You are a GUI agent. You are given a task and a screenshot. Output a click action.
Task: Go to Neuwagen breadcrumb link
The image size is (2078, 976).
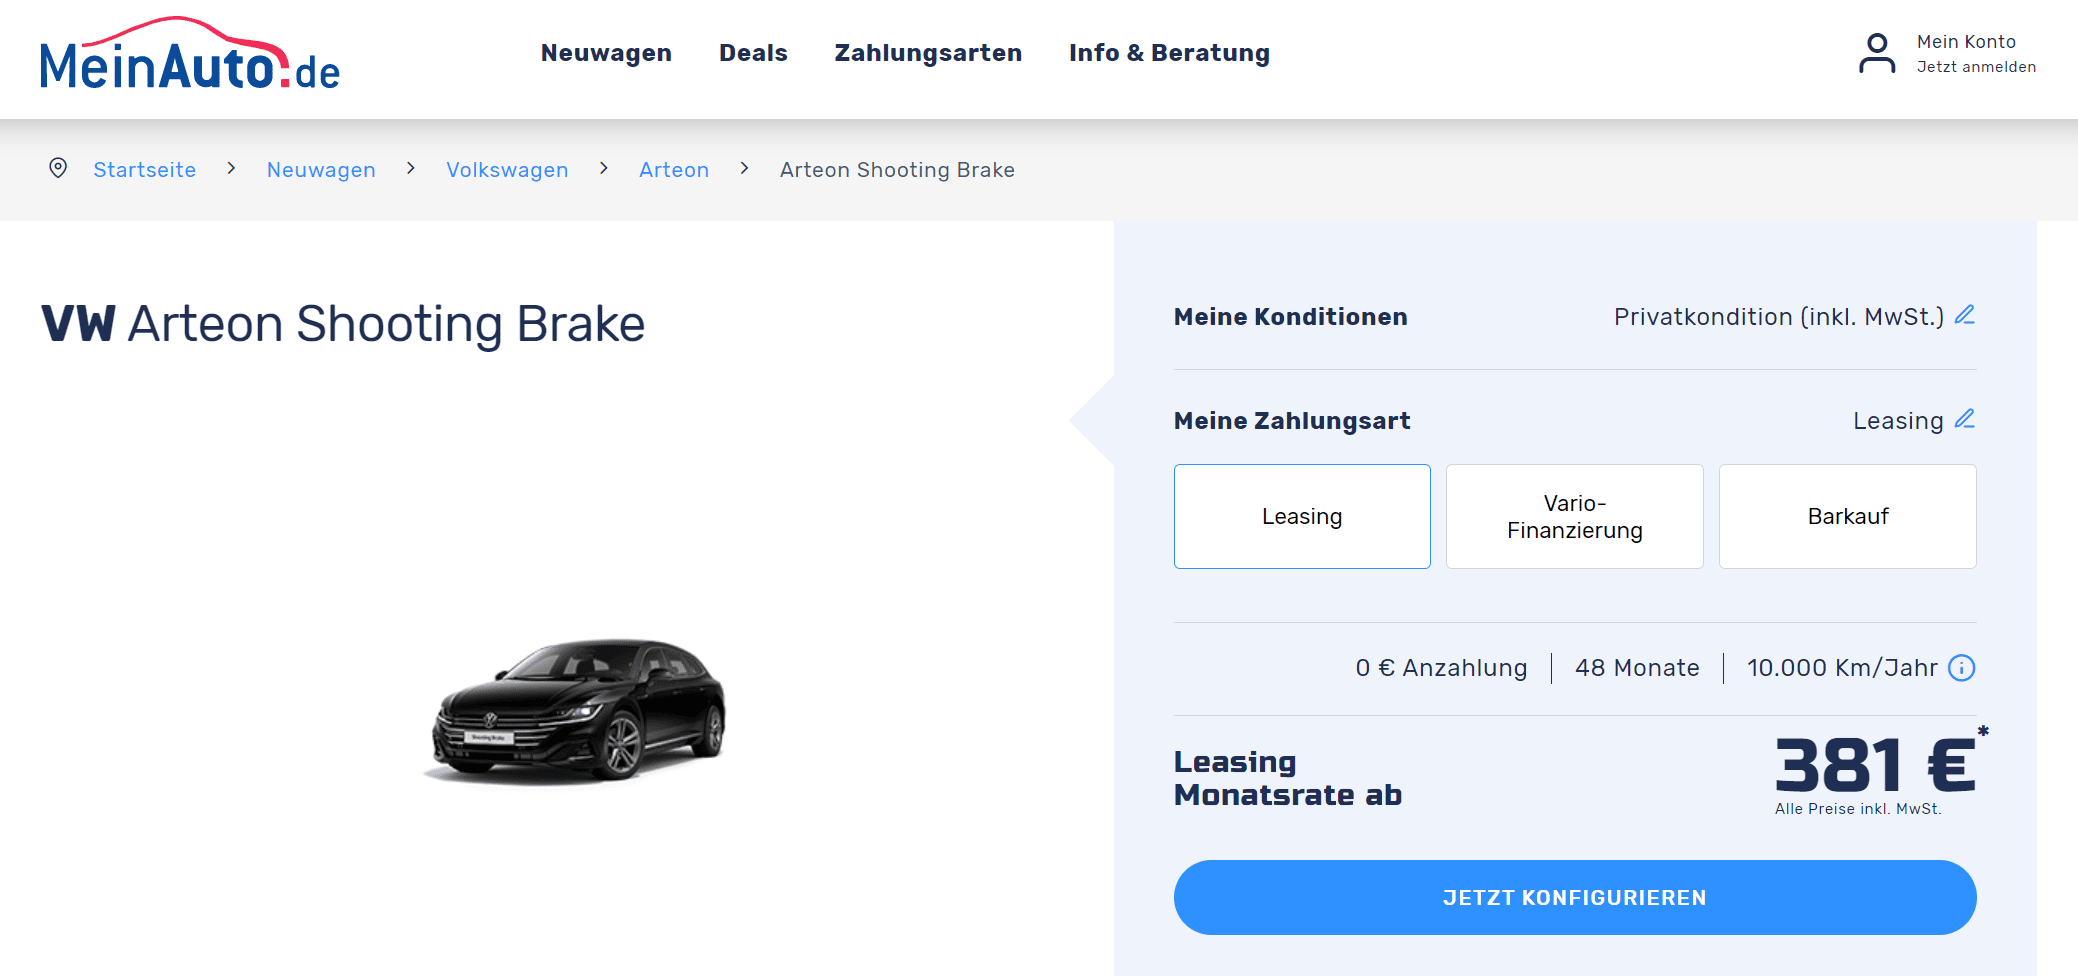pos(321,170)
